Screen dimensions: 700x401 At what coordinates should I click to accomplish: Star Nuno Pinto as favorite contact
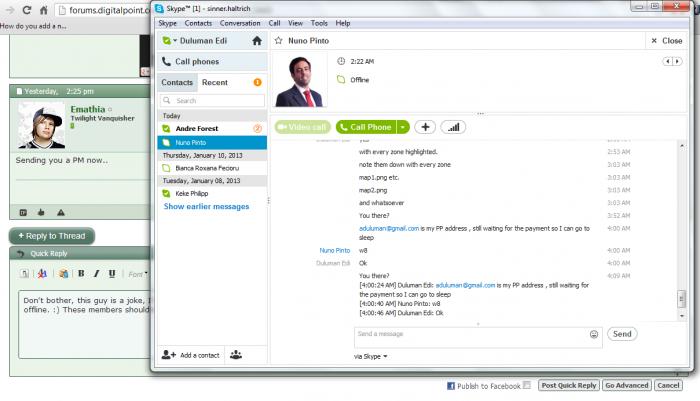point(279,41)
